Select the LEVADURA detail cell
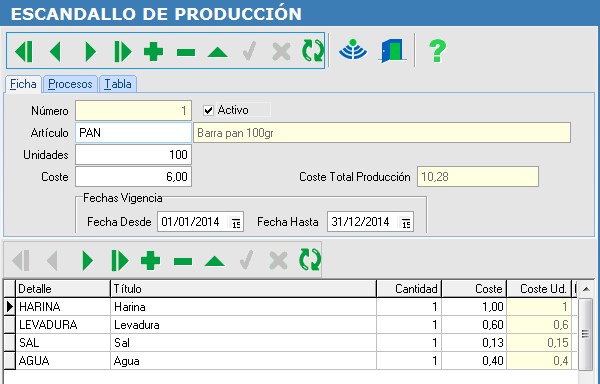Viewport: 600px width, 384px height. 63,325
